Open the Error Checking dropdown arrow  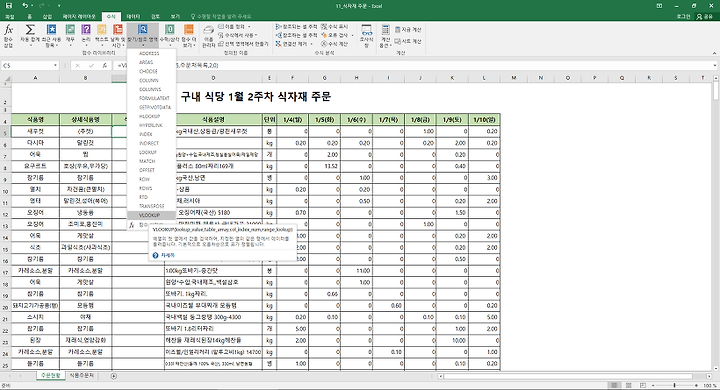[x=352, y=35]
